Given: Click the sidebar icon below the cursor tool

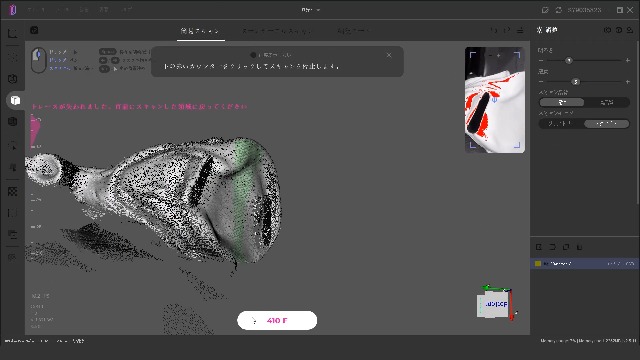Looking at the screenshot, I should pyautogui.click(x=13, y=167).
